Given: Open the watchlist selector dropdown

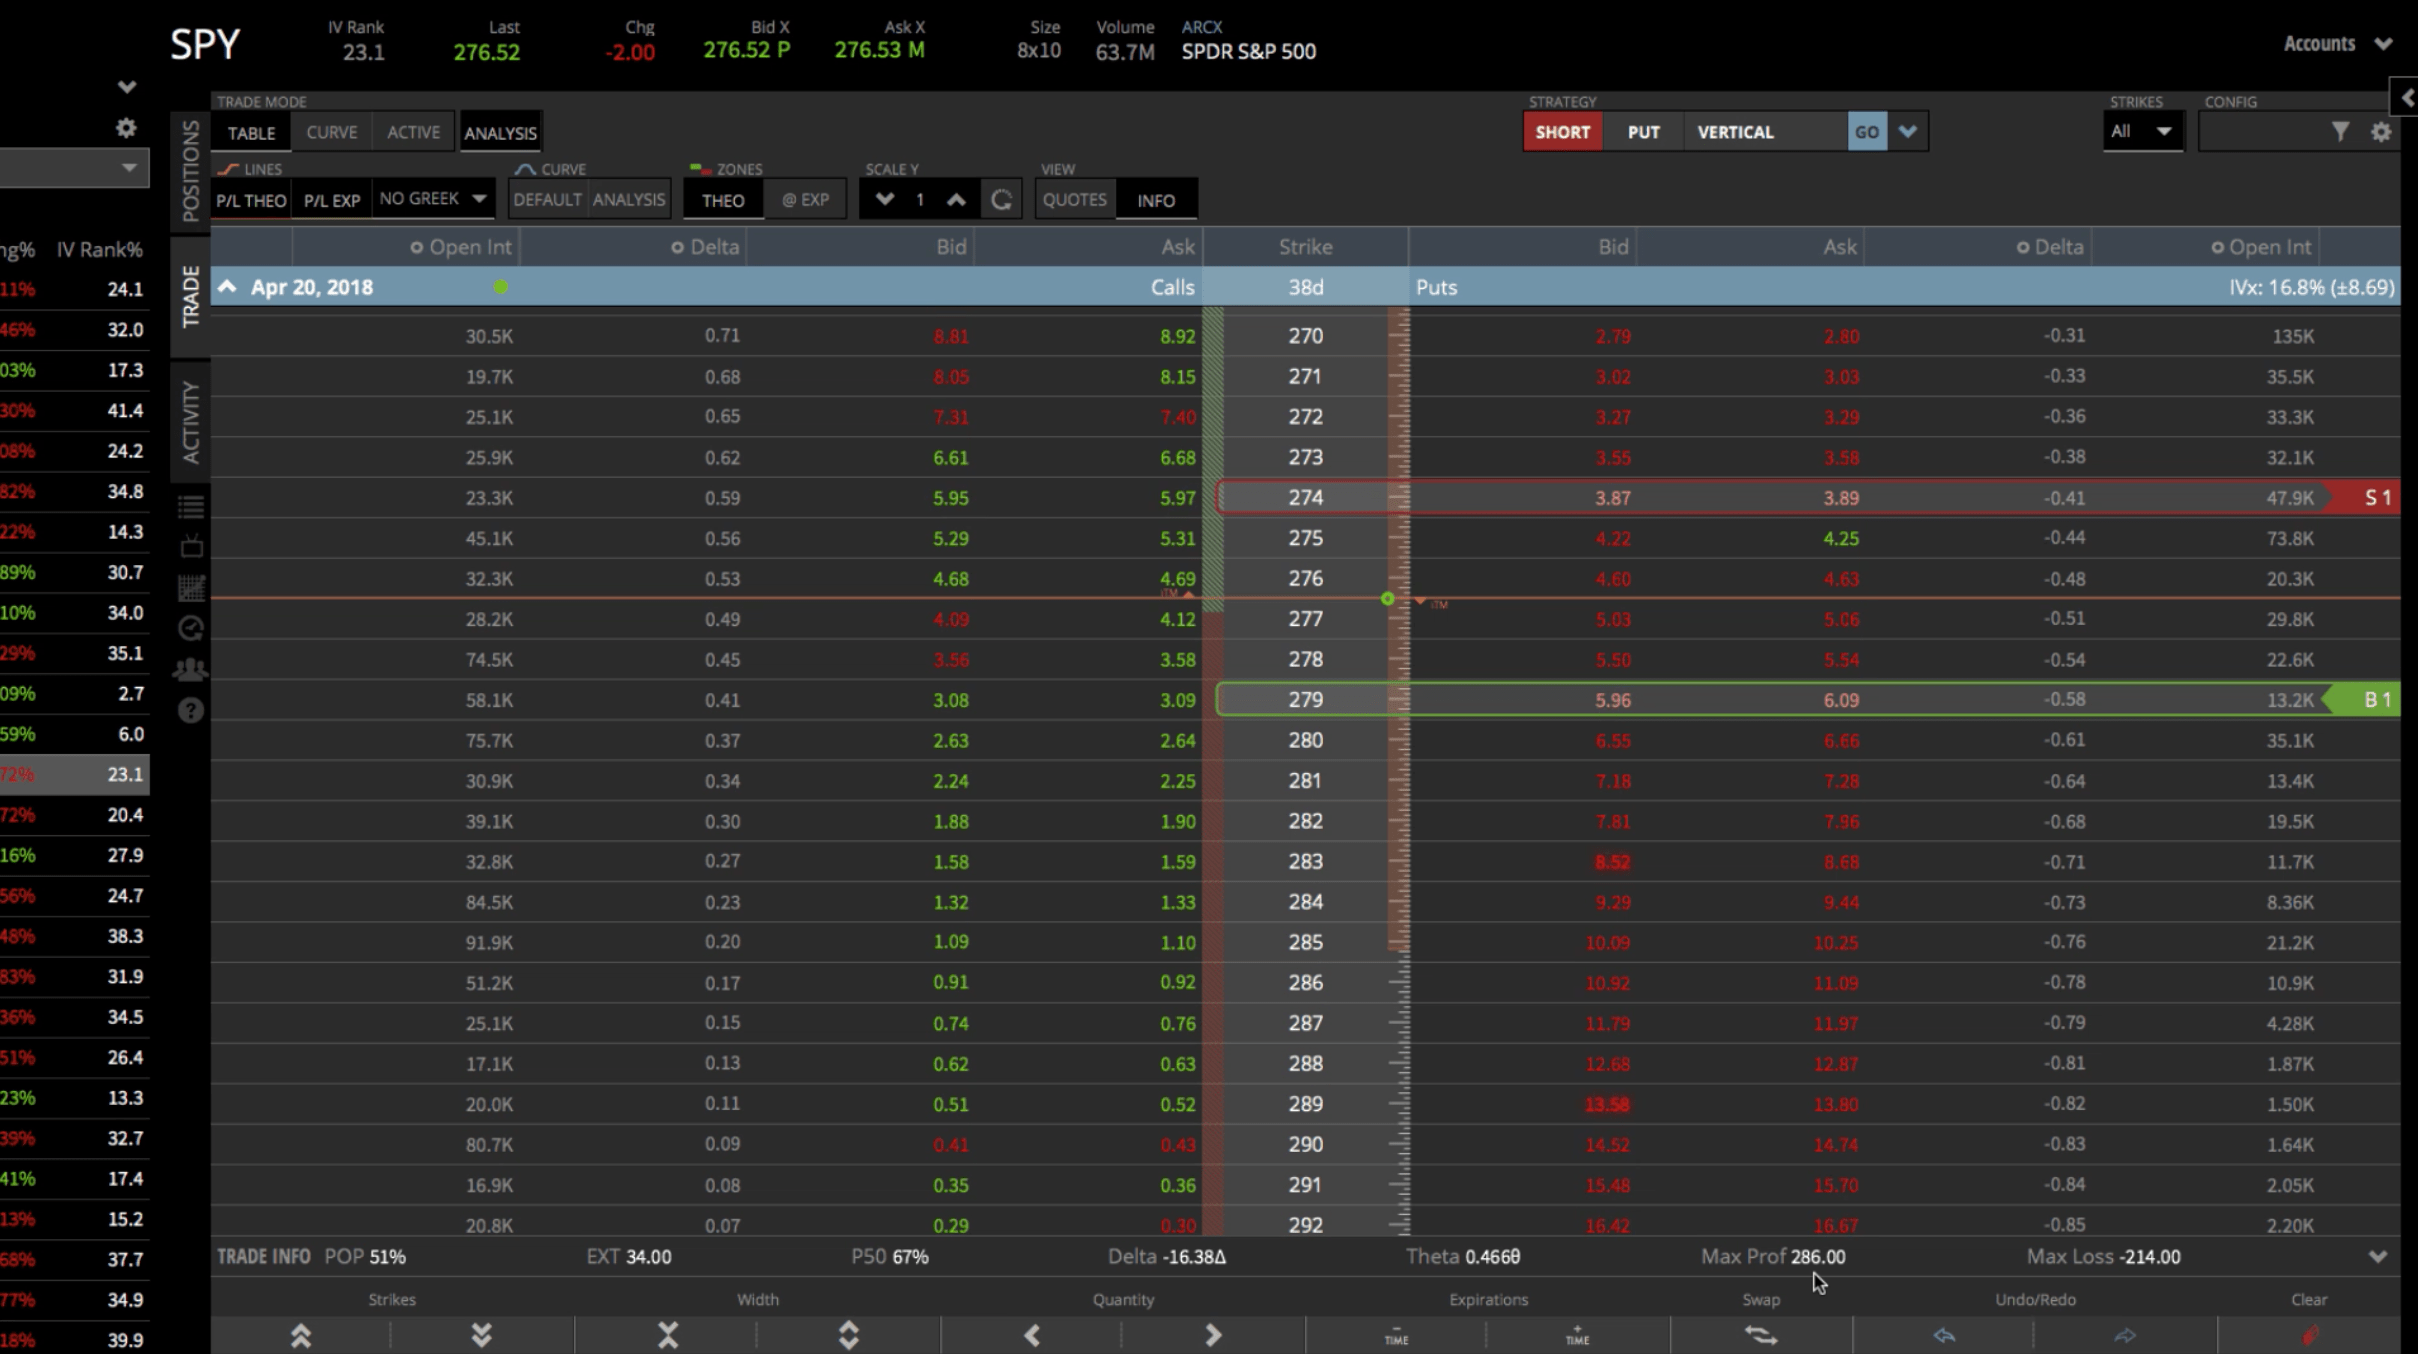Looking at the screenshot, I should pos(74,168).
